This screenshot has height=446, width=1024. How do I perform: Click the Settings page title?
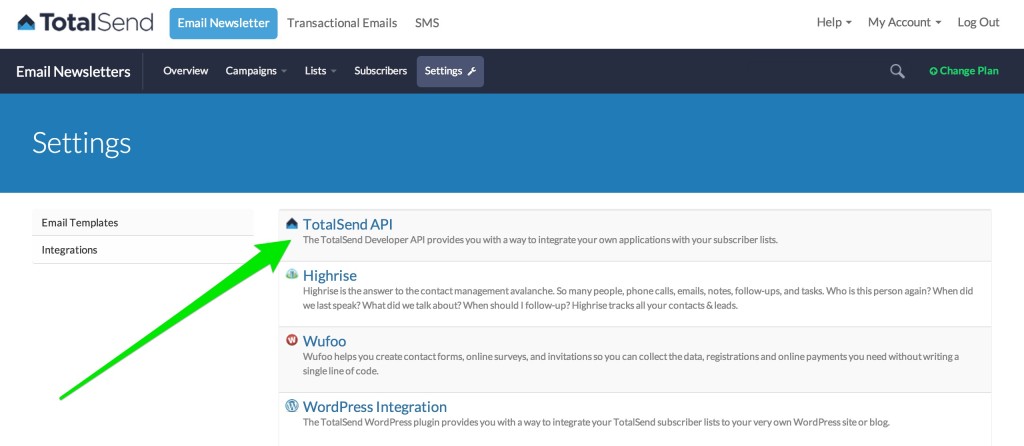click(x=82, y=143)
